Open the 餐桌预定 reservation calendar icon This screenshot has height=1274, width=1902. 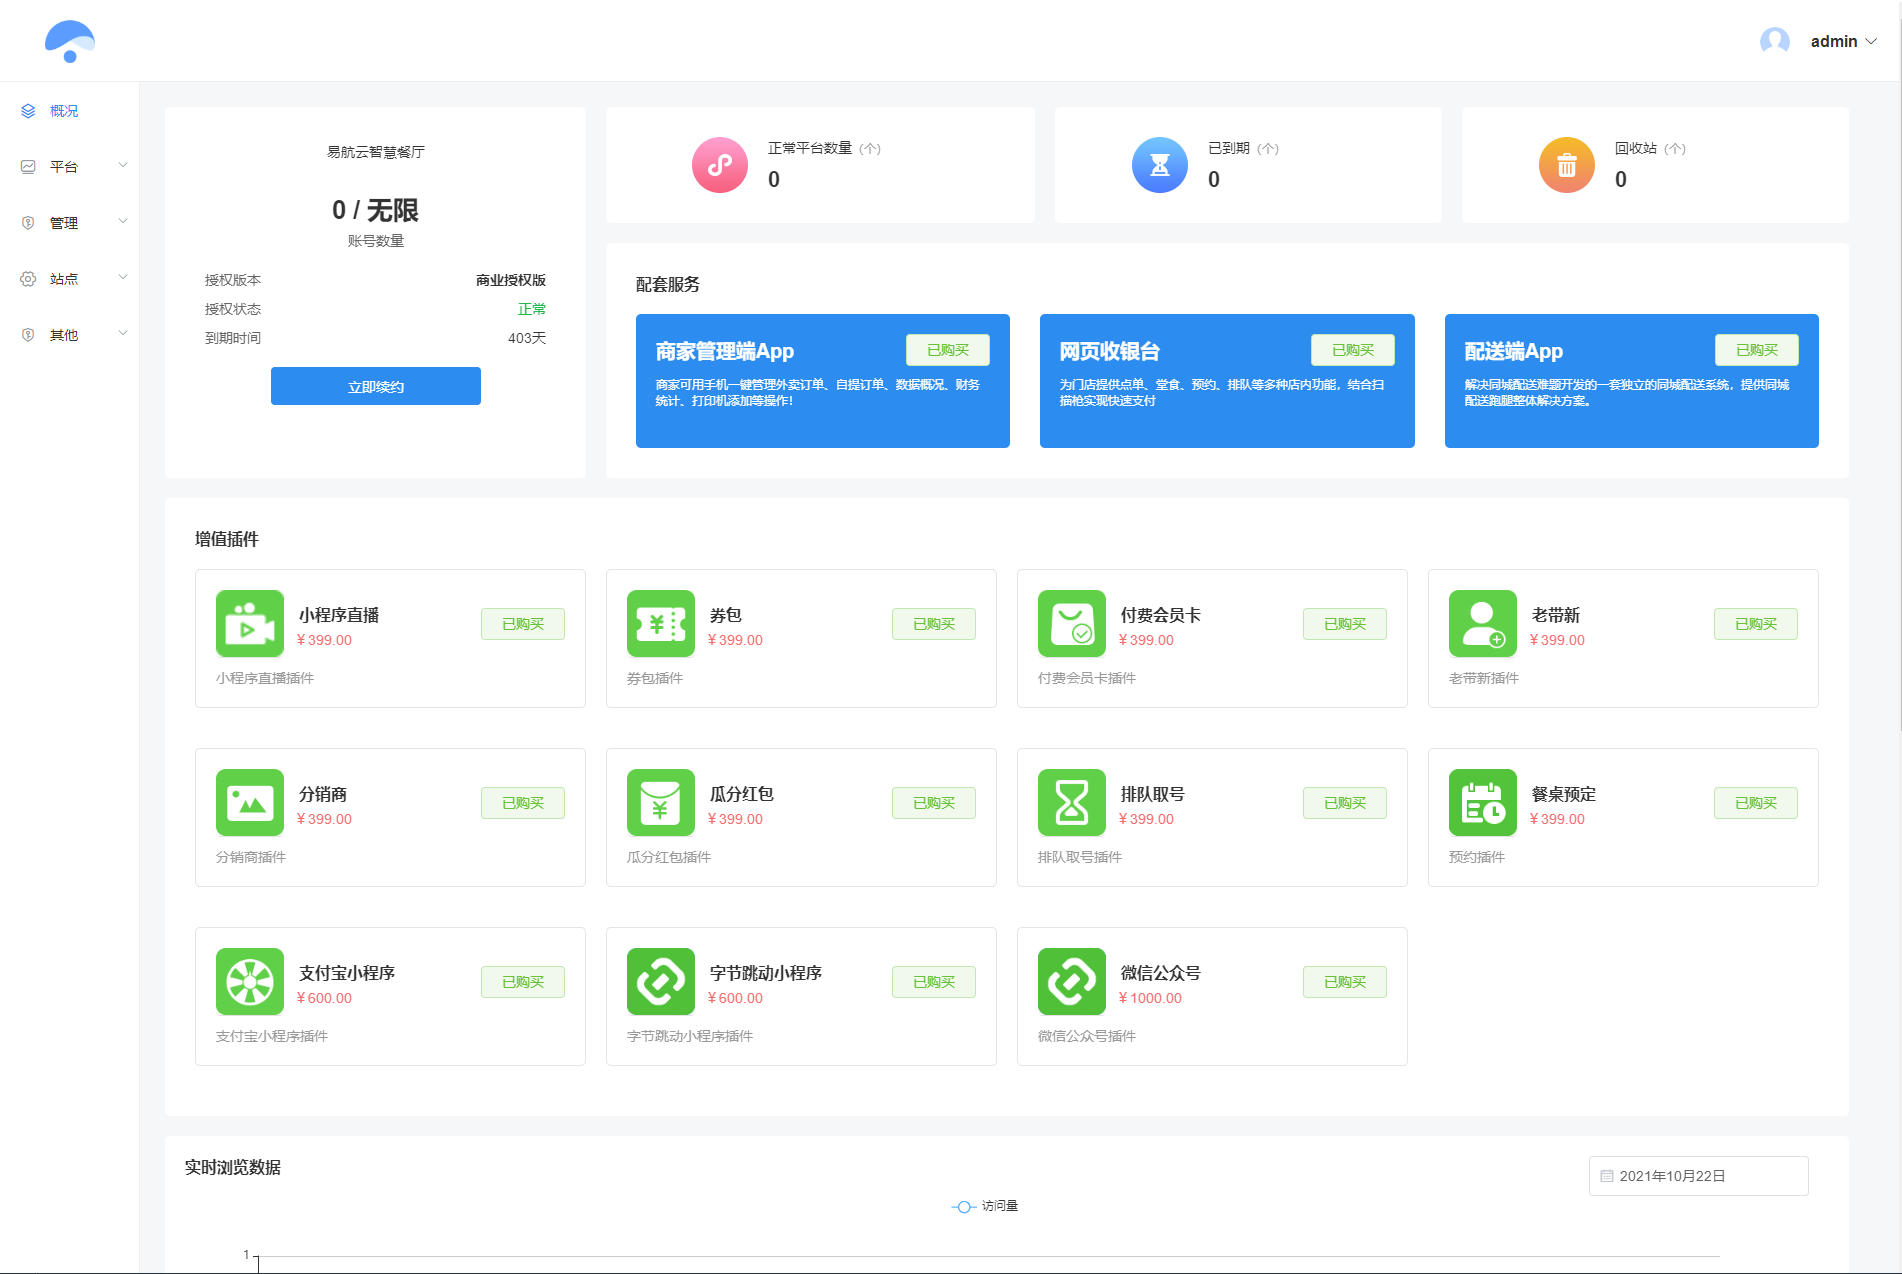pos(1482,802)
